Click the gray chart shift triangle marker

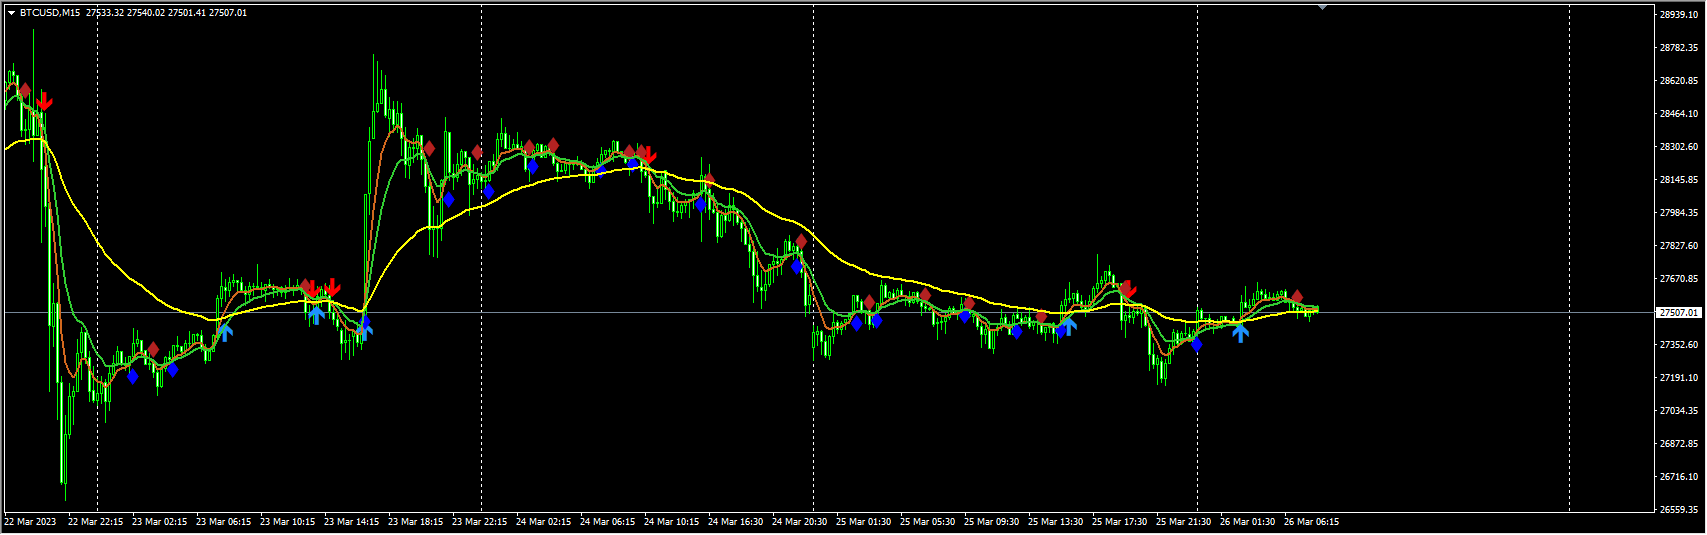pos(1323,7)
